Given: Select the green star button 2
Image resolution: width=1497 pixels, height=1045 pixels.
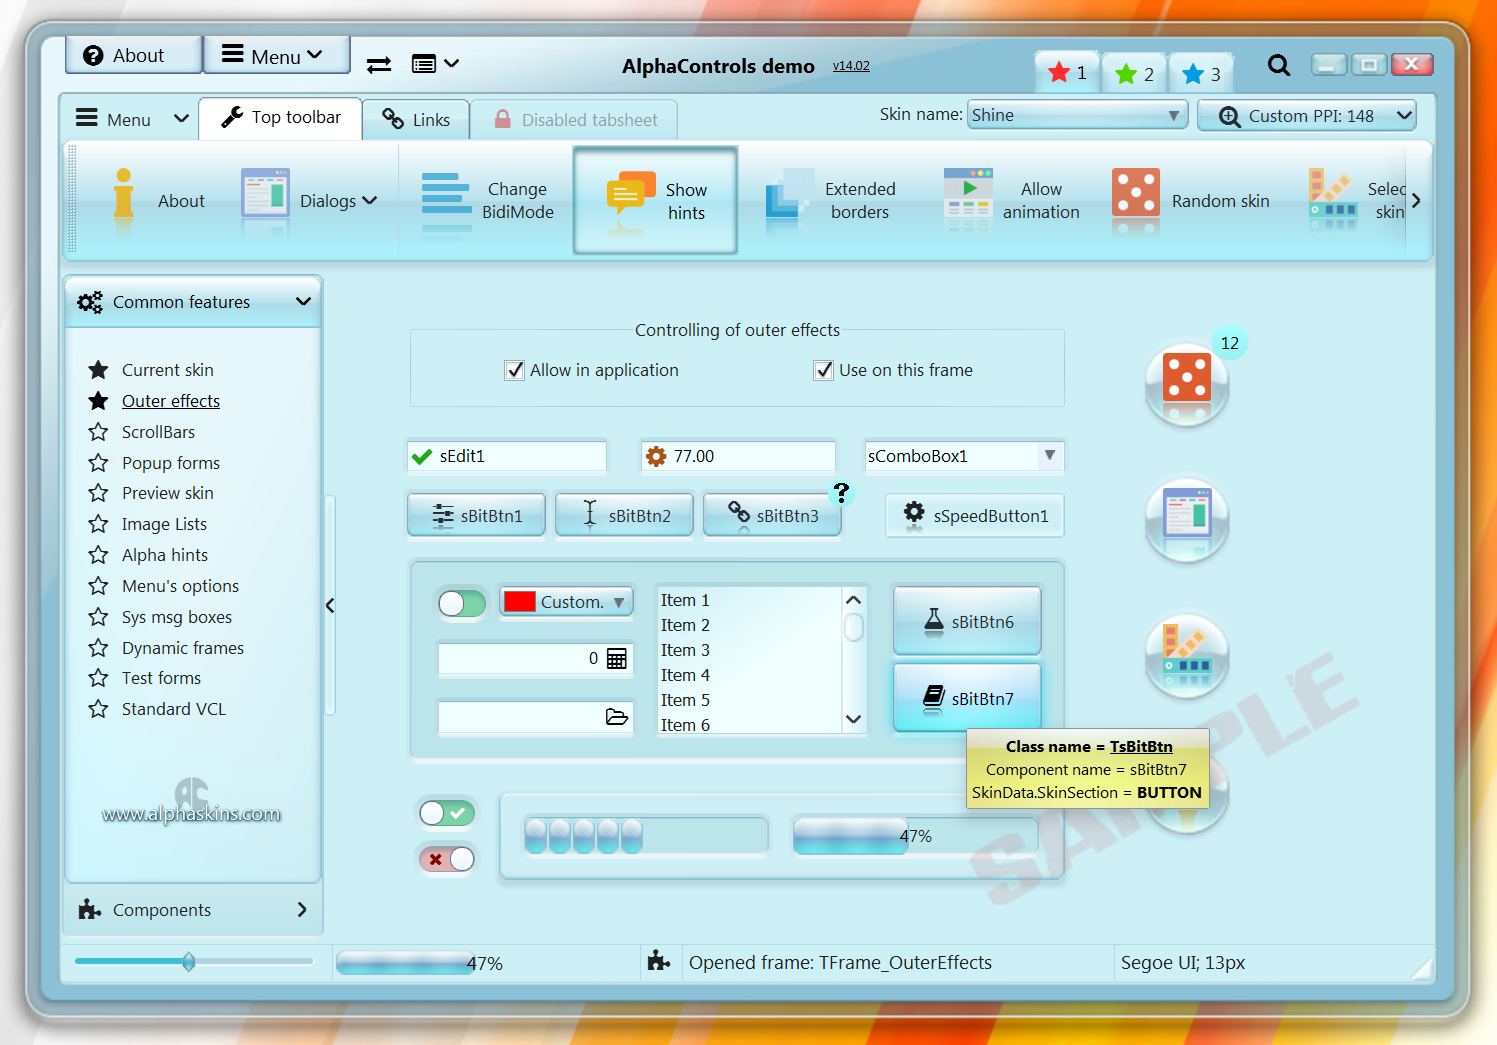Looking at the screenshot, I should [1134, 74].
